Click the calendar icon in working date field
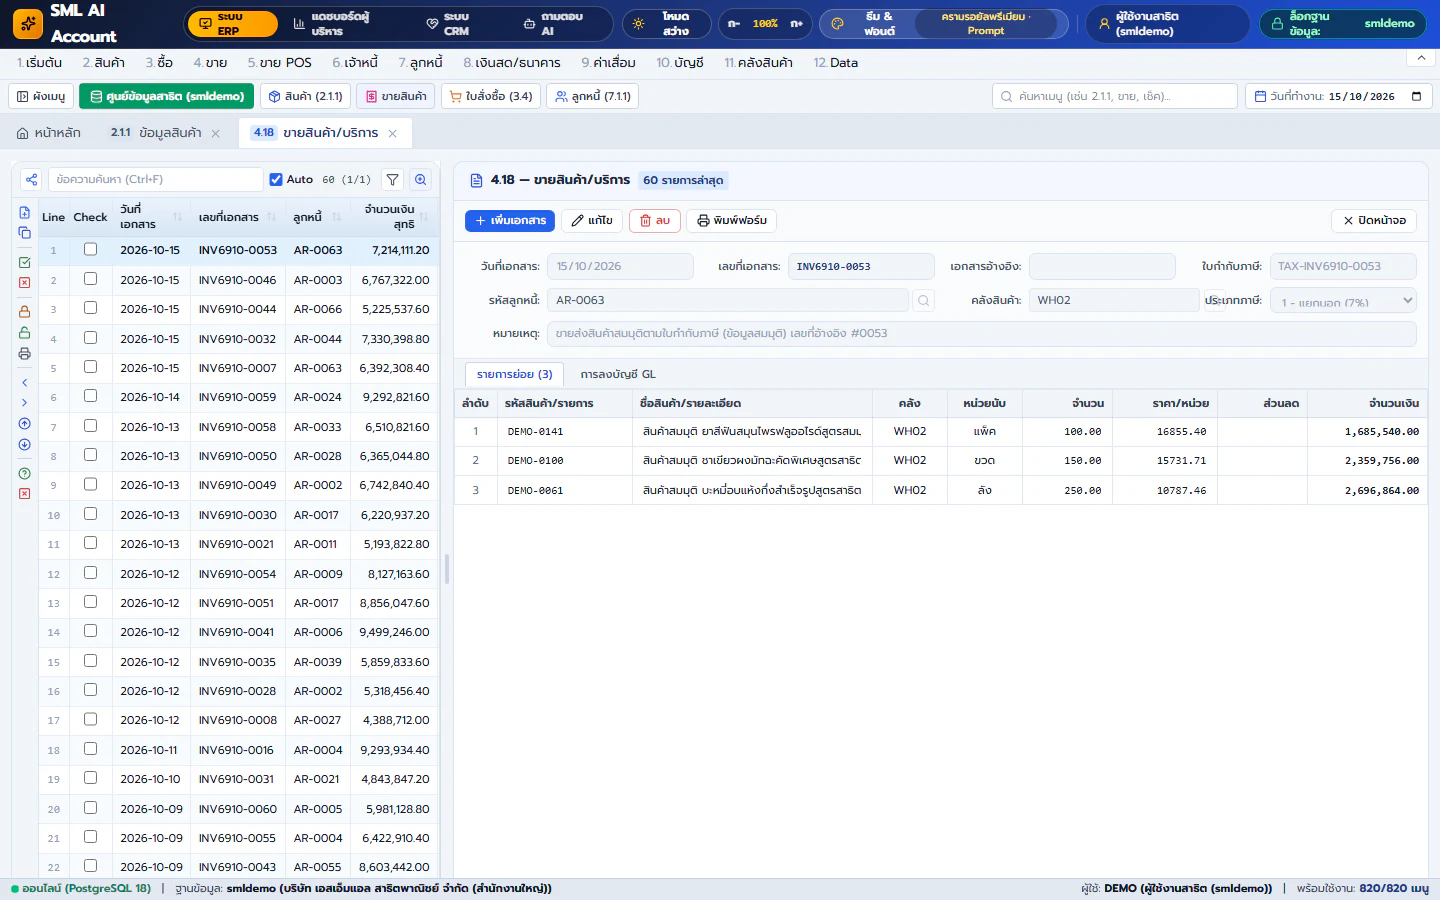 [x=1416, y=96]
